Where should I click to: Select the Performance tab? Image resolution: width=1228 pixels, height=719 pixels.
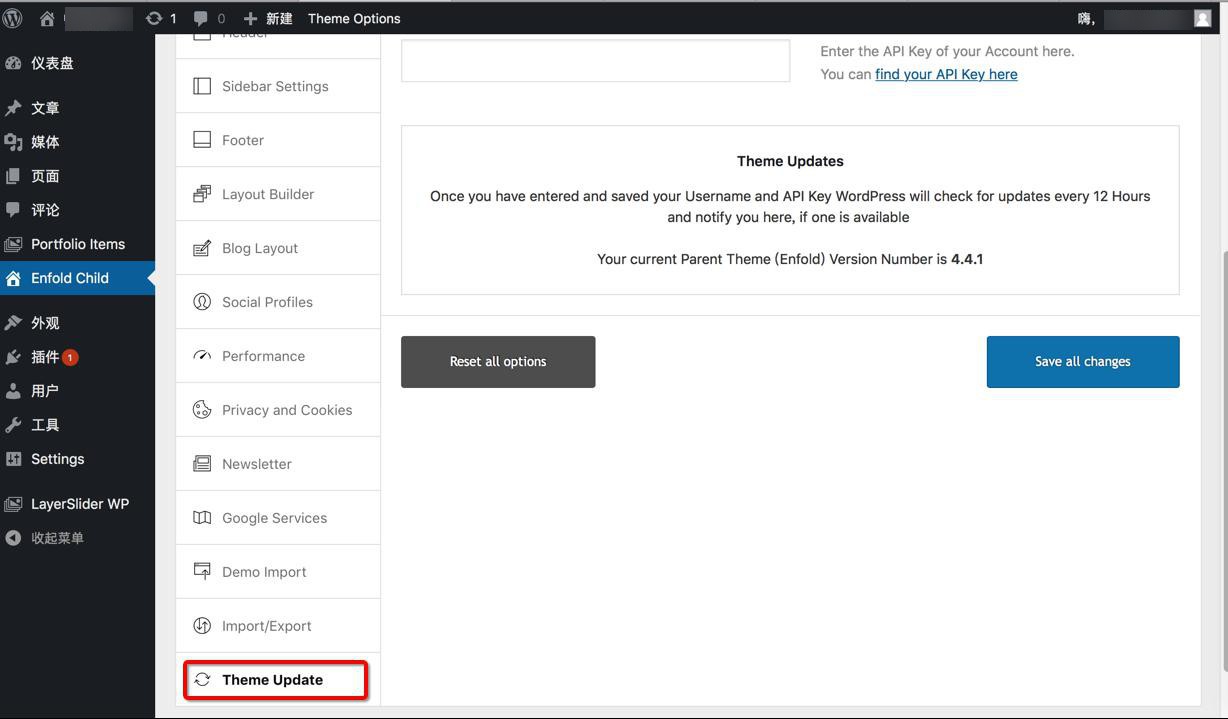pyautogui.click(x=278, y=356)
